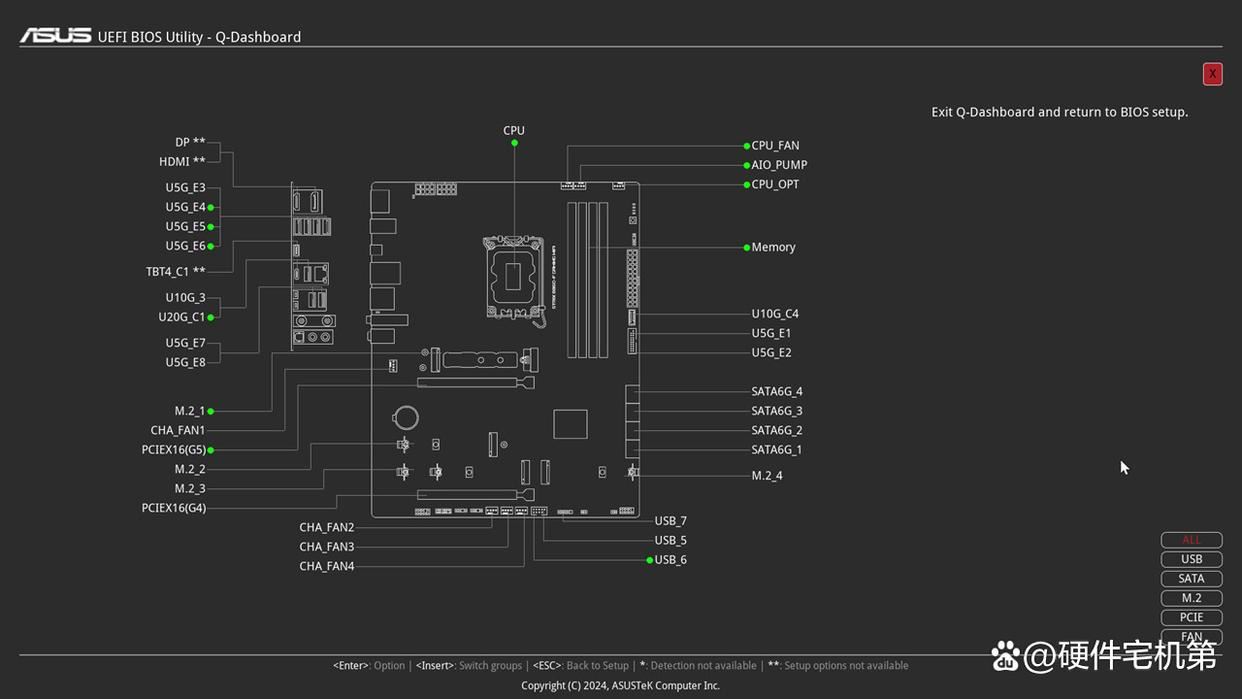Image resolution: width=1242 pixels, height=699 pixels.
Task: Click the PCIEX16(G5) slot label
Action: (x=174, y=450)
